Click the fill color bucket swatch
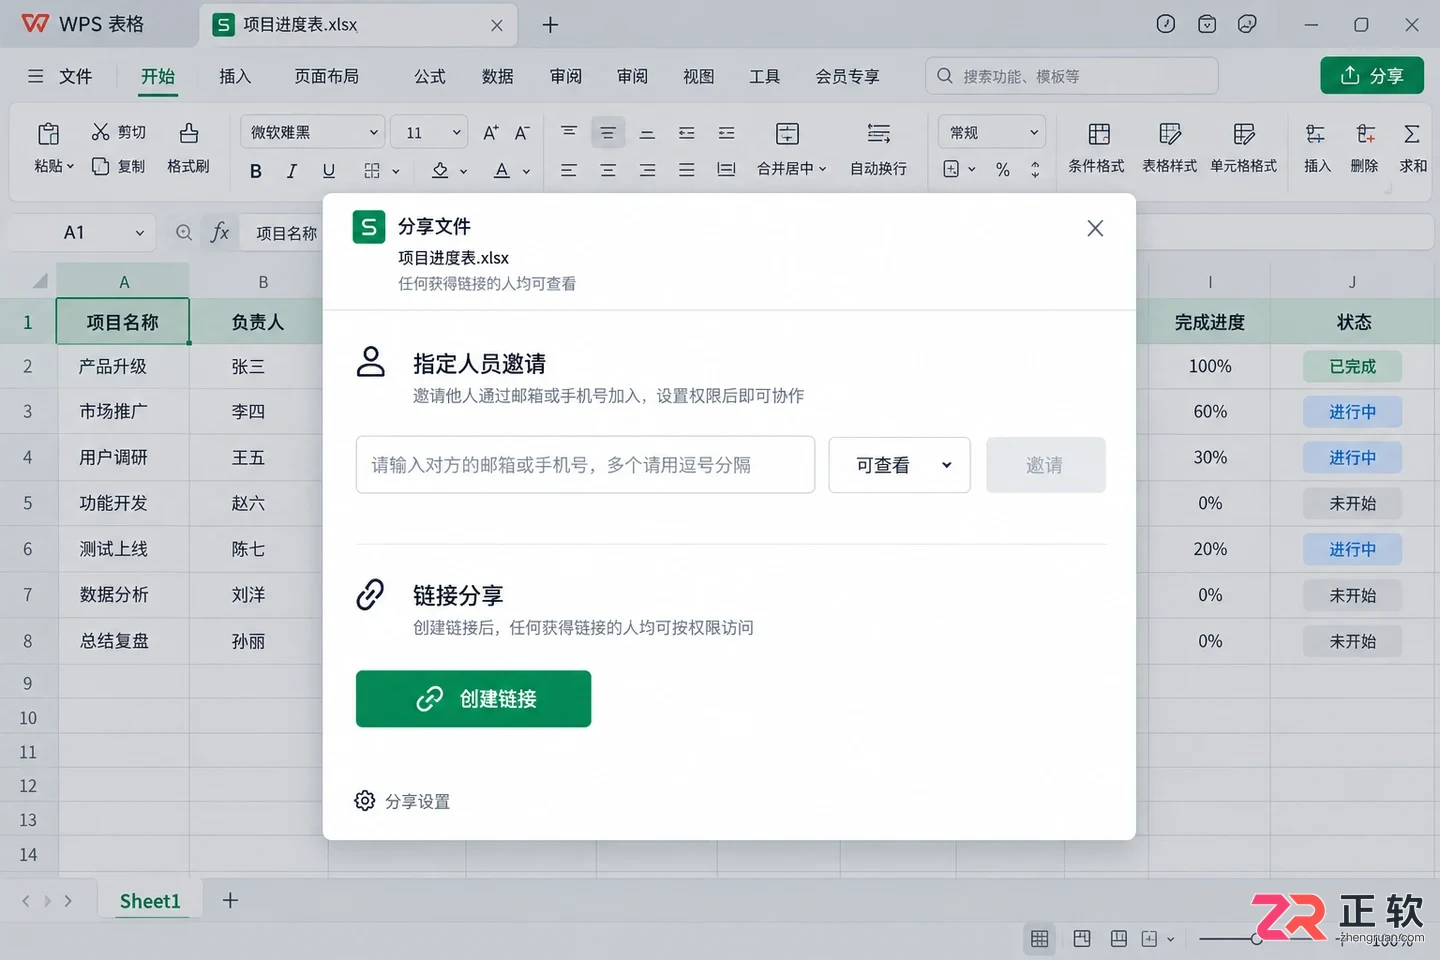The image size is (1440, 960). point(440,171)
